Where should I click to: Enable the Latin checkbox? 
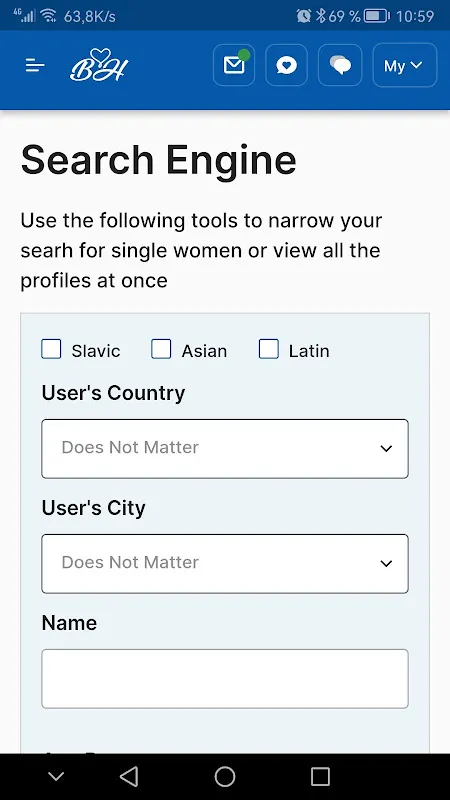(x=268, y=349)
